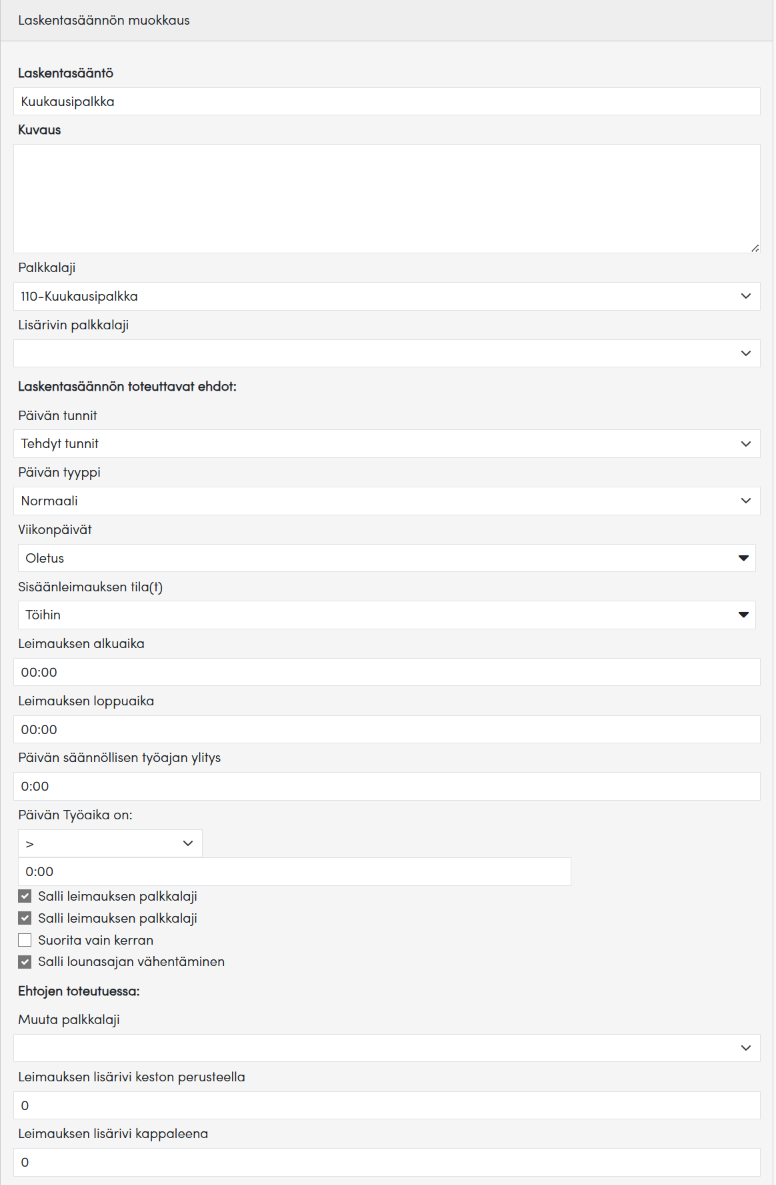Disable Salli lounasajan vähentäminen checkbox
776x1185 pixels.
[25, 962]
